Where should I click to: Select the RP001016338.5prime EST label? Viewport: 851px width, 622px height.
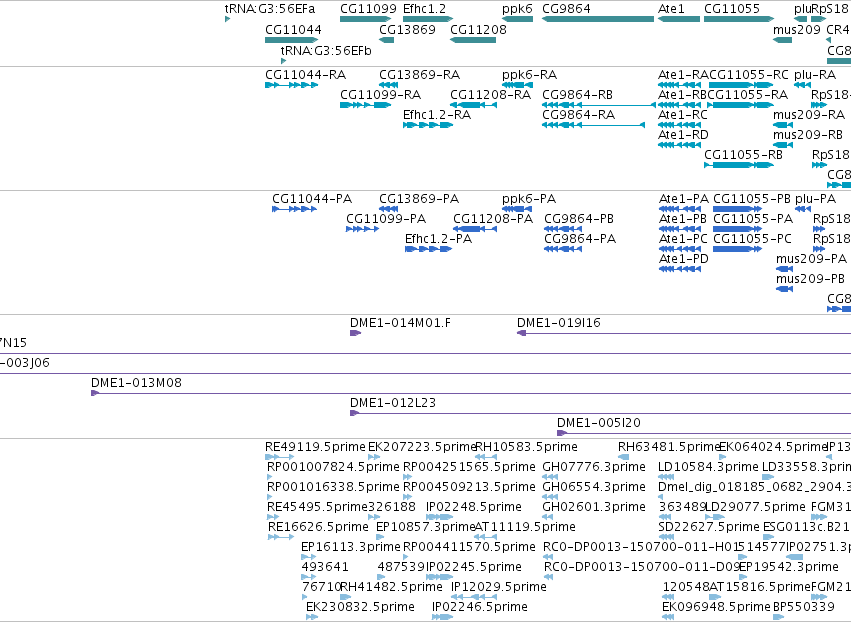pos(333,487)
